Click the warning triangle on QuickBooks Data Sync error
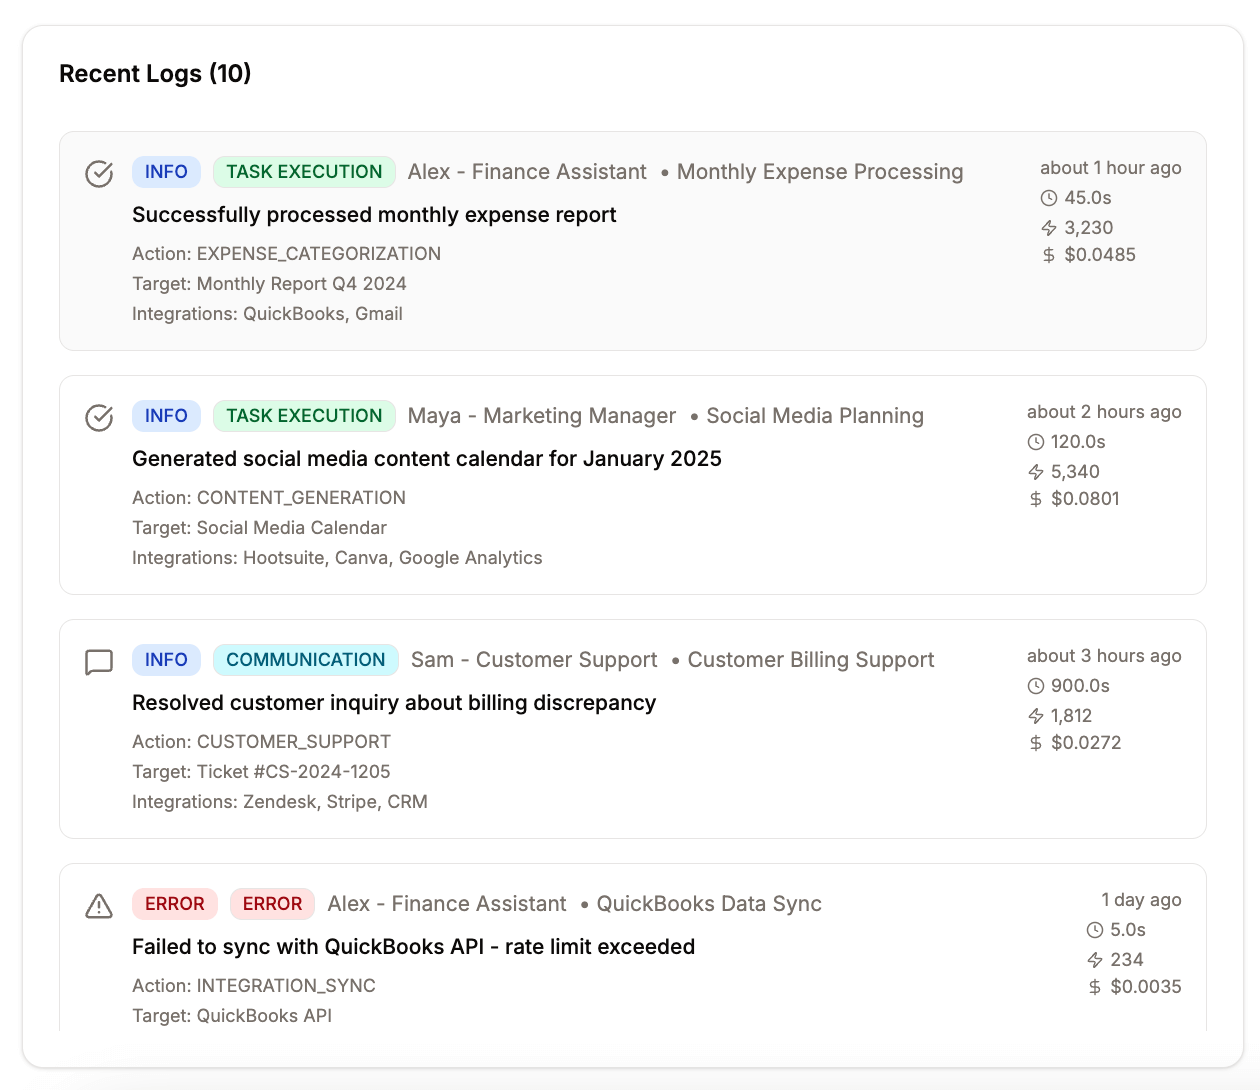1260x1090 pixels. tap(99, 906)
